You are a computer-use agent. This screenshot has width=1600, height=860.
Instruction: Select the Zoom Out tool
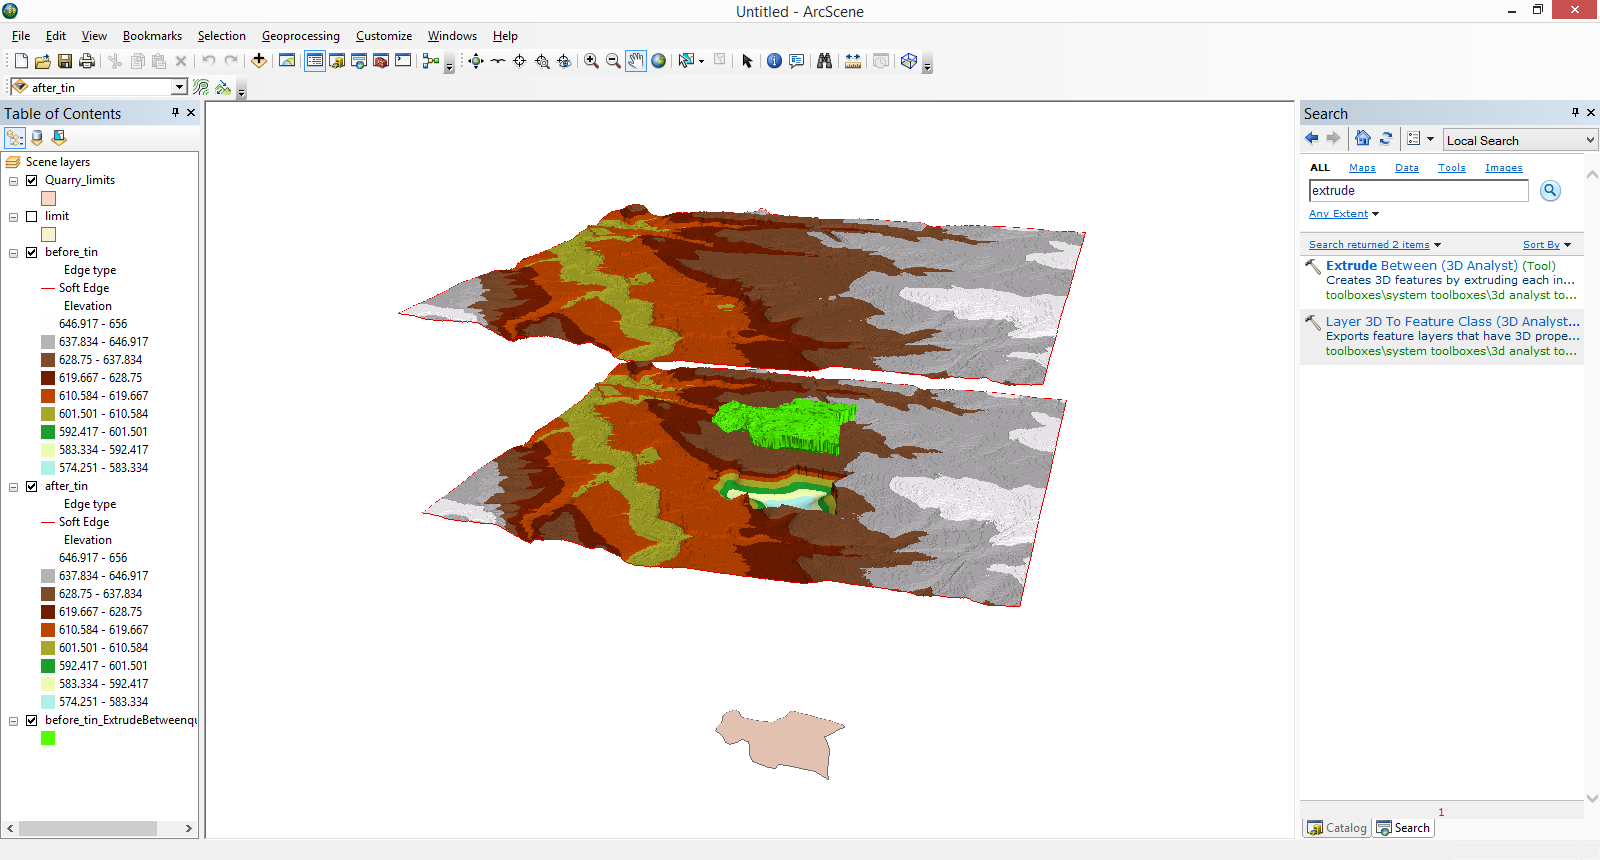pyautogui.click(x=614, y=61)
